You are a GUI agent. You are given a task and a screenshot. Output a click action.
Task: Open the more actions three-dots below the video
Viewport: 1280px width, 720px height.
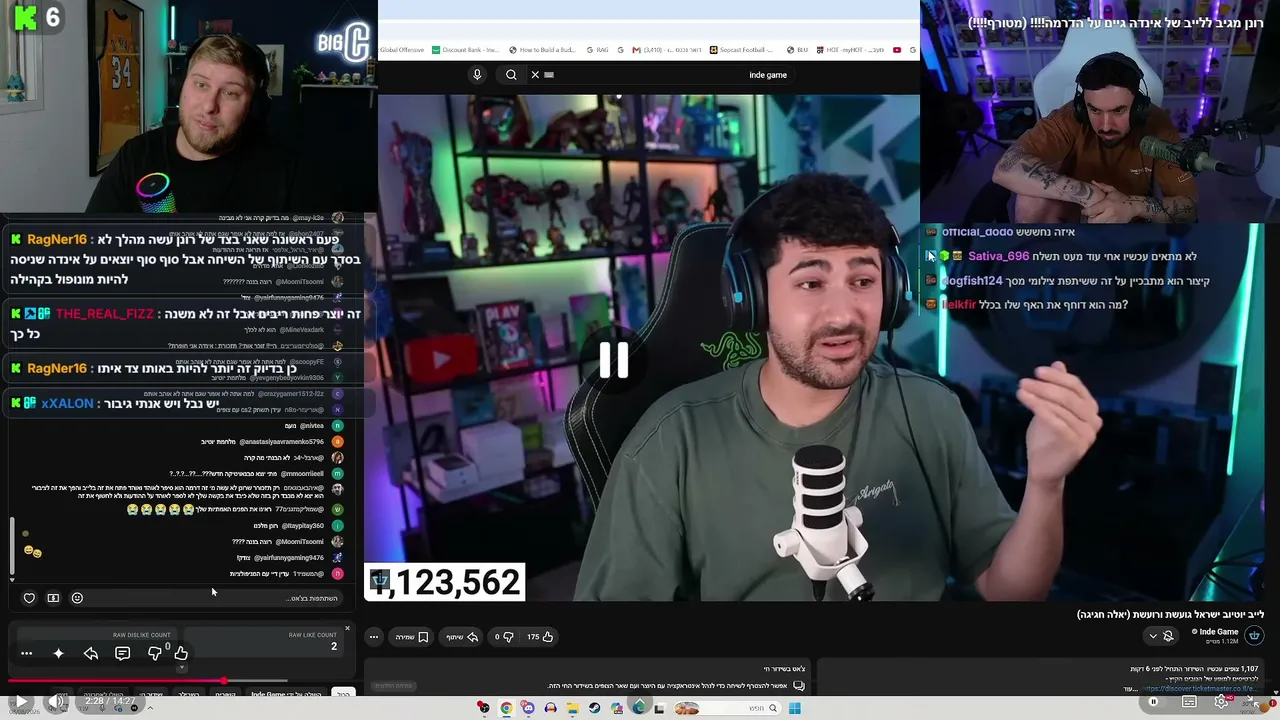(x=374, y=637)
